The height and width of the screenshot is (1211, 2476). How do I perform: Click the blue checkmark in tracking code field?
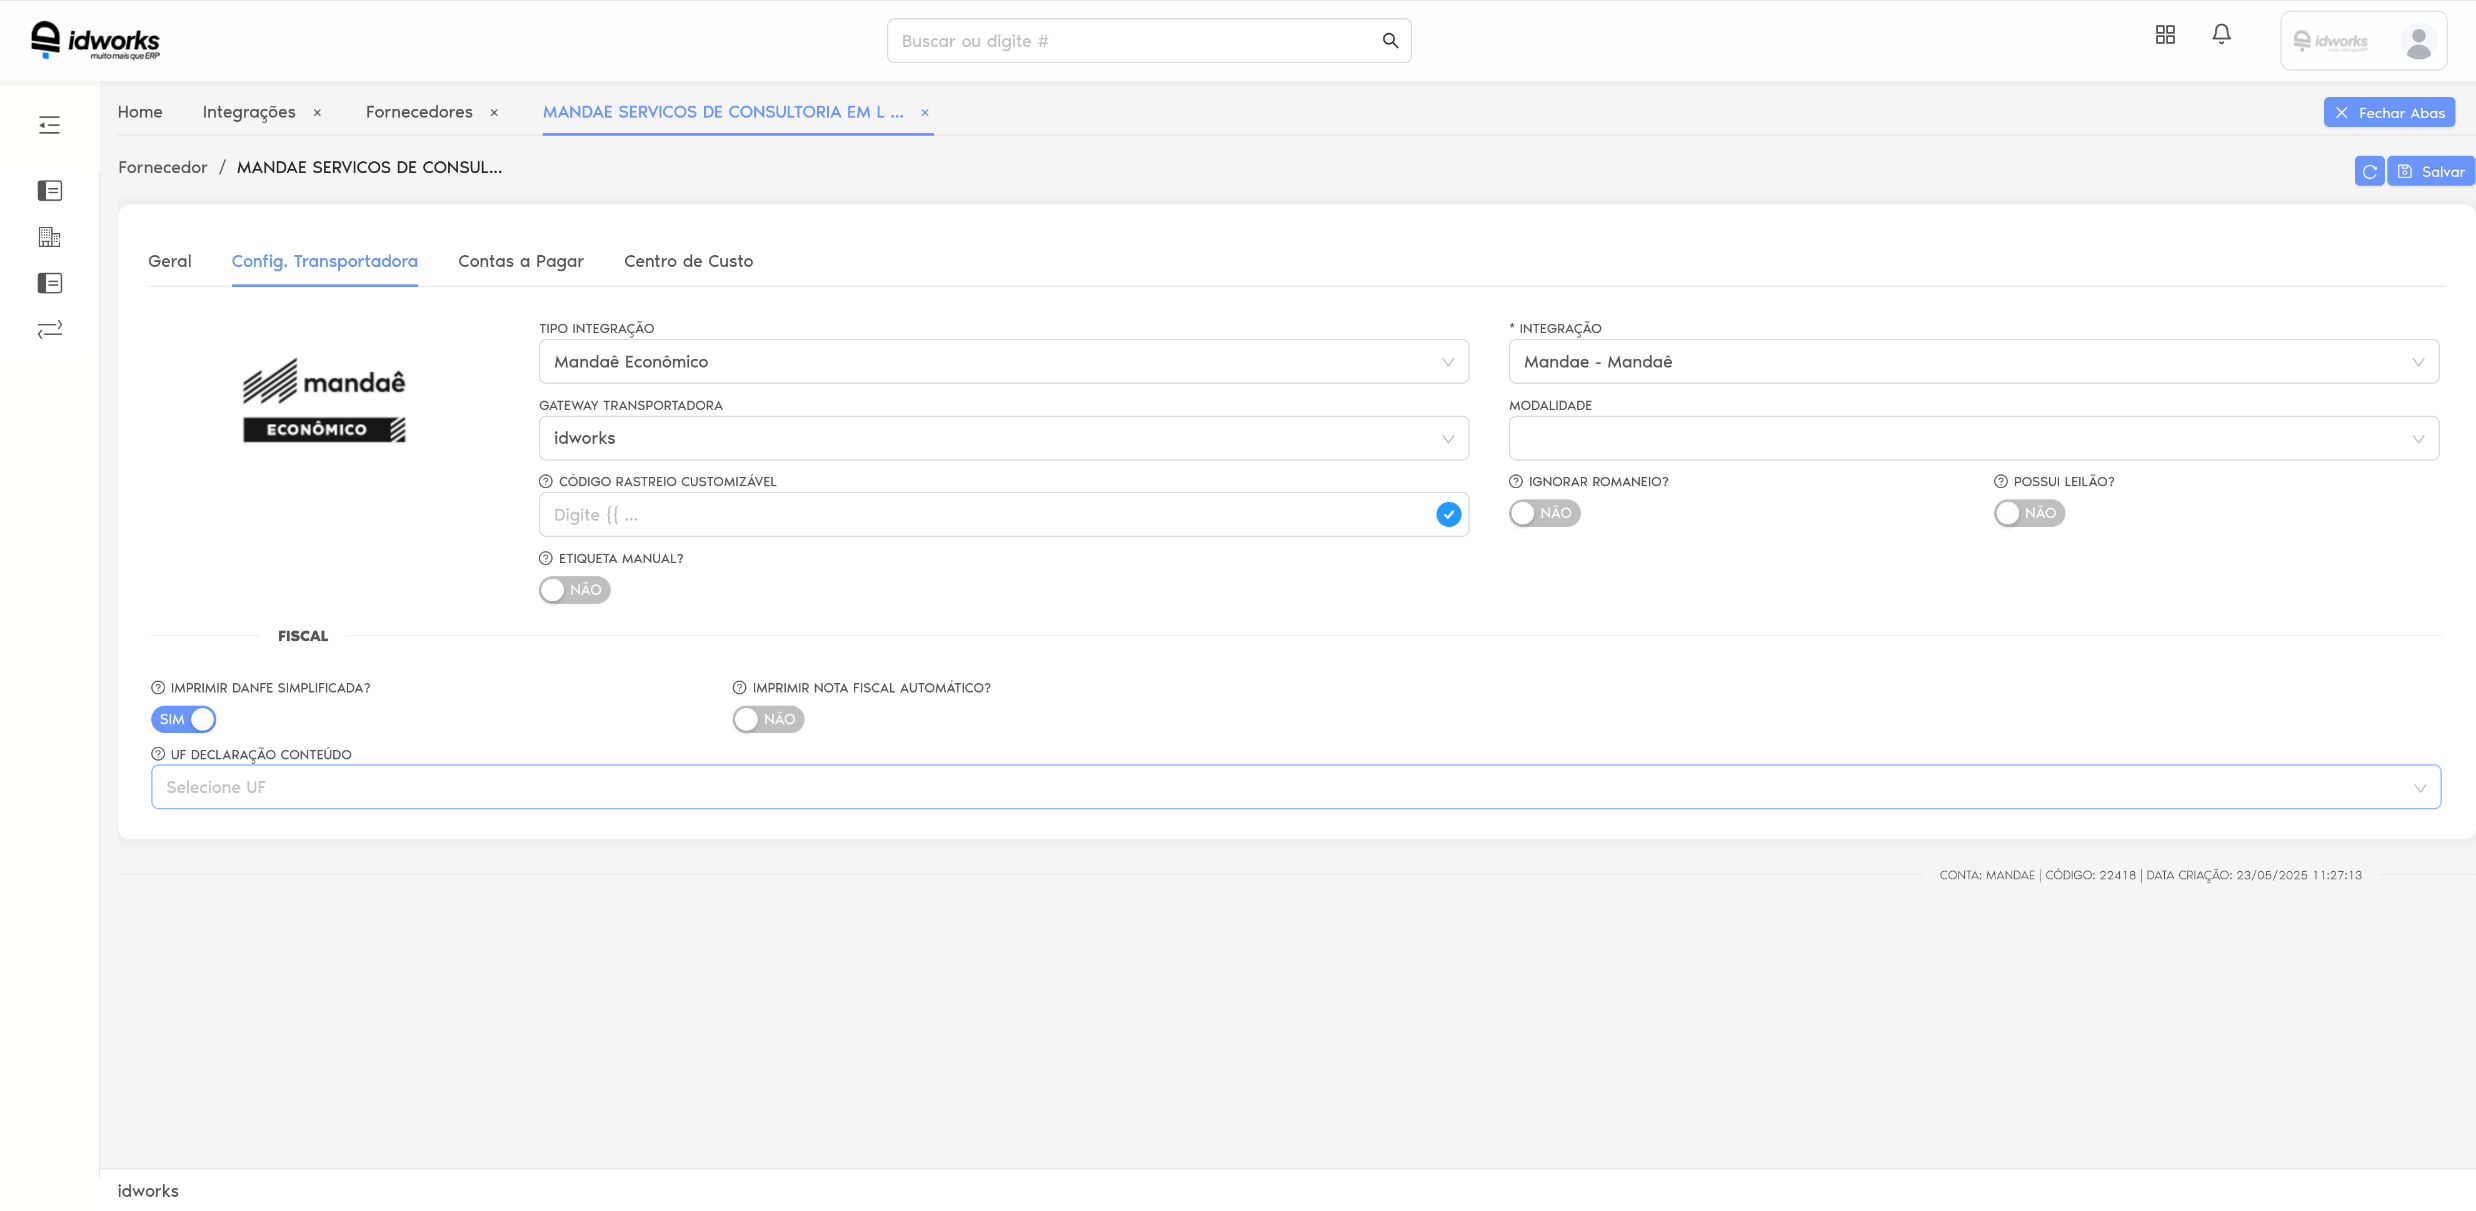[x=1448, y=515]
